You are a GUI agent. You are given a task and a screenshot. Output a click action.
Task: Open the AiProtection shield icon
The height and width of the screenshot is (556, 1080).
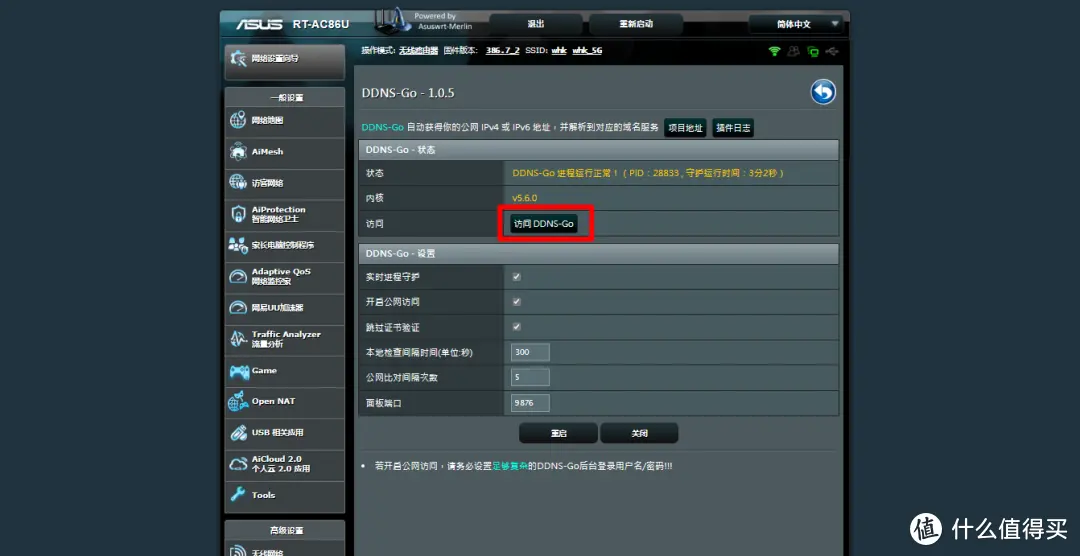pyautogui.click(x=238, y=214)
